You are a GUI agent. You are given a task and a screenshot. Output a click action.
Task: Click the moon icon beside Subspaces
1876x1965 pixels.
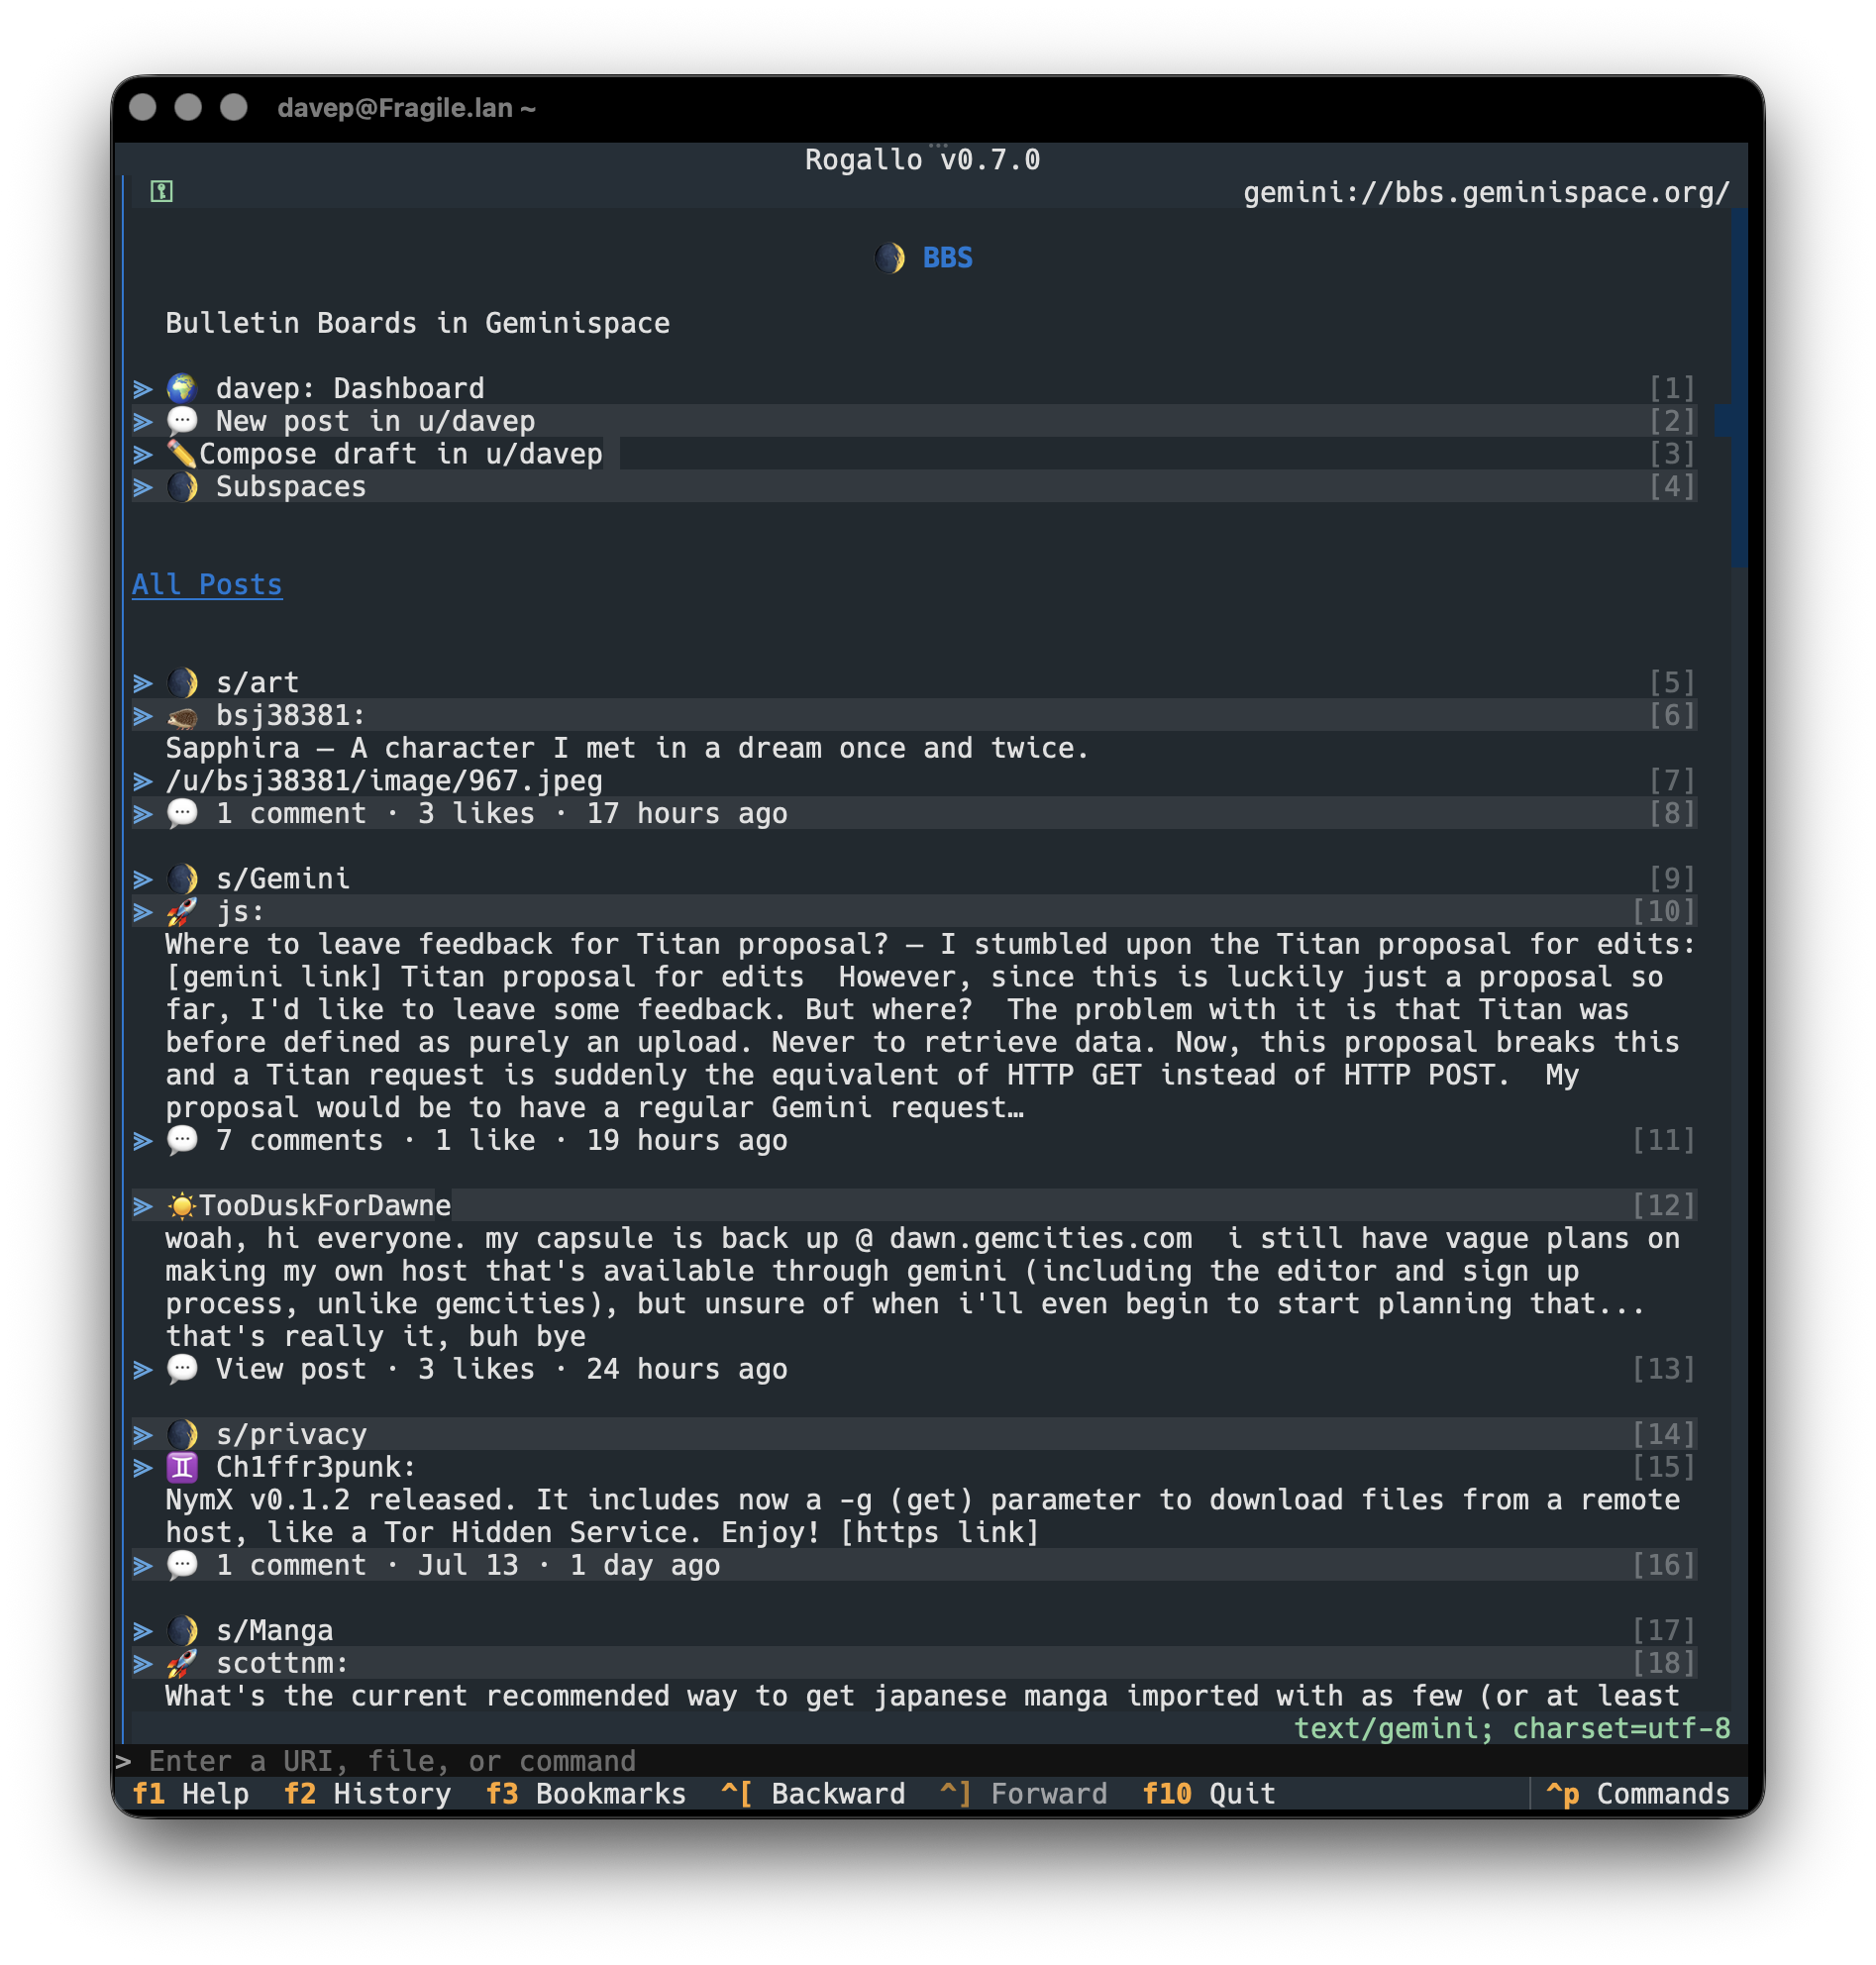[182, 486]
